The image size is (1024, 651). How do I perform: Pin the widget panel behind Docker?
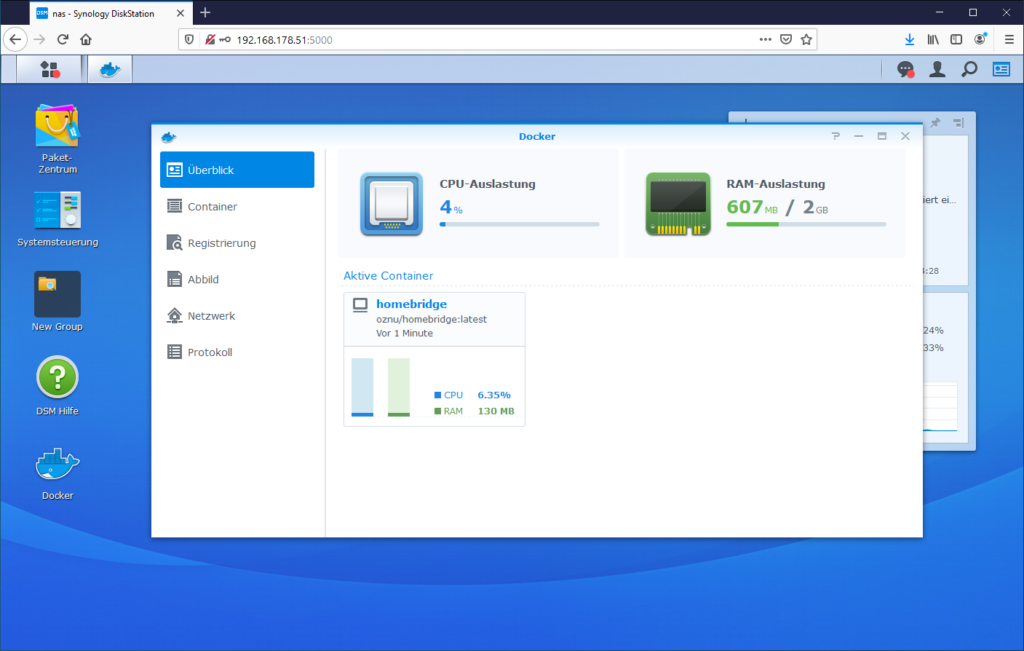pos(935,122)
